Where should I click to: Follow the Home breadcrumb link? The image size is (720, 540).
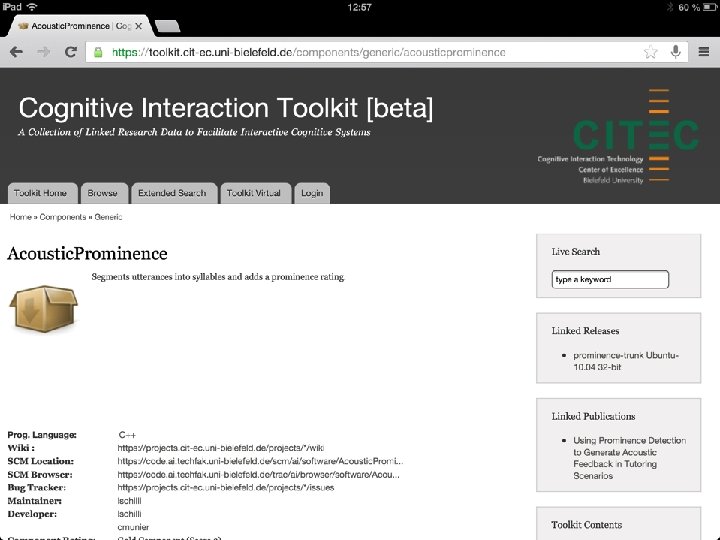pos(20,217)
